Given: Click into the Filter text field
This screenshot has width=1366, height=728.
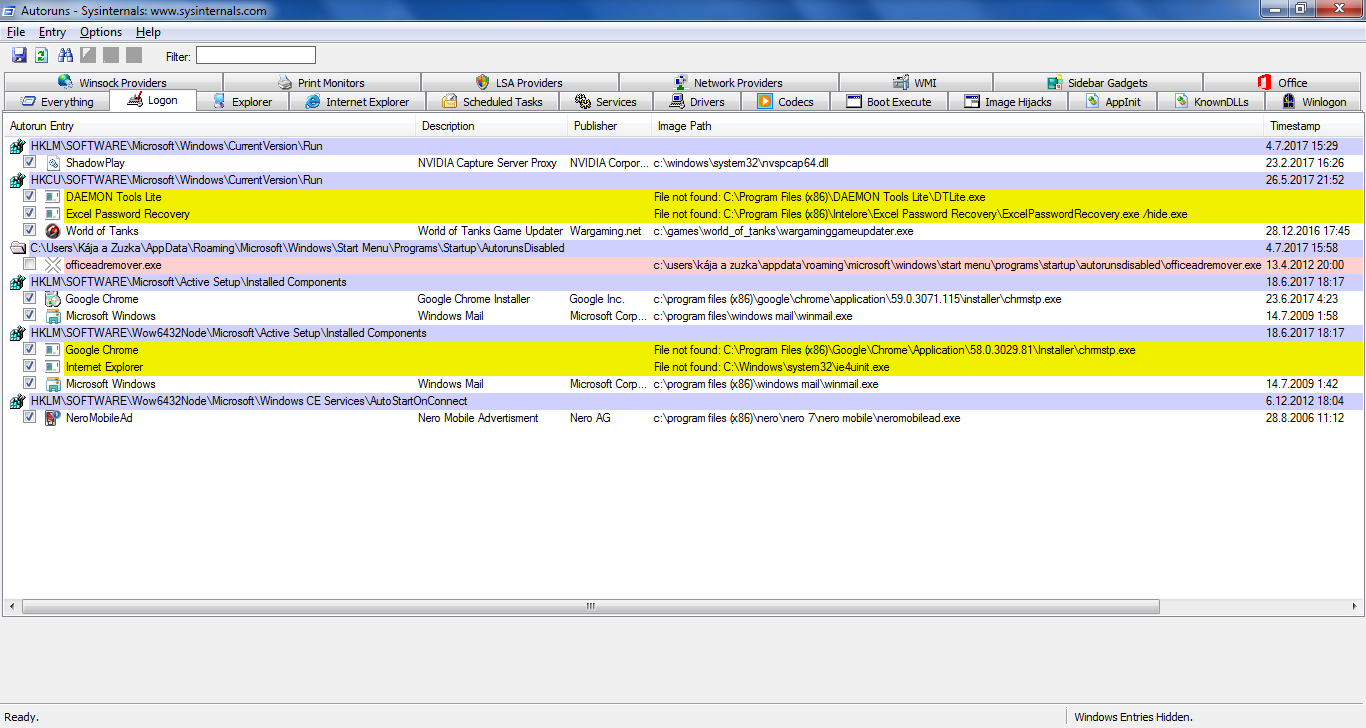Looking at the screenshot, I should (x=255, y=56).
